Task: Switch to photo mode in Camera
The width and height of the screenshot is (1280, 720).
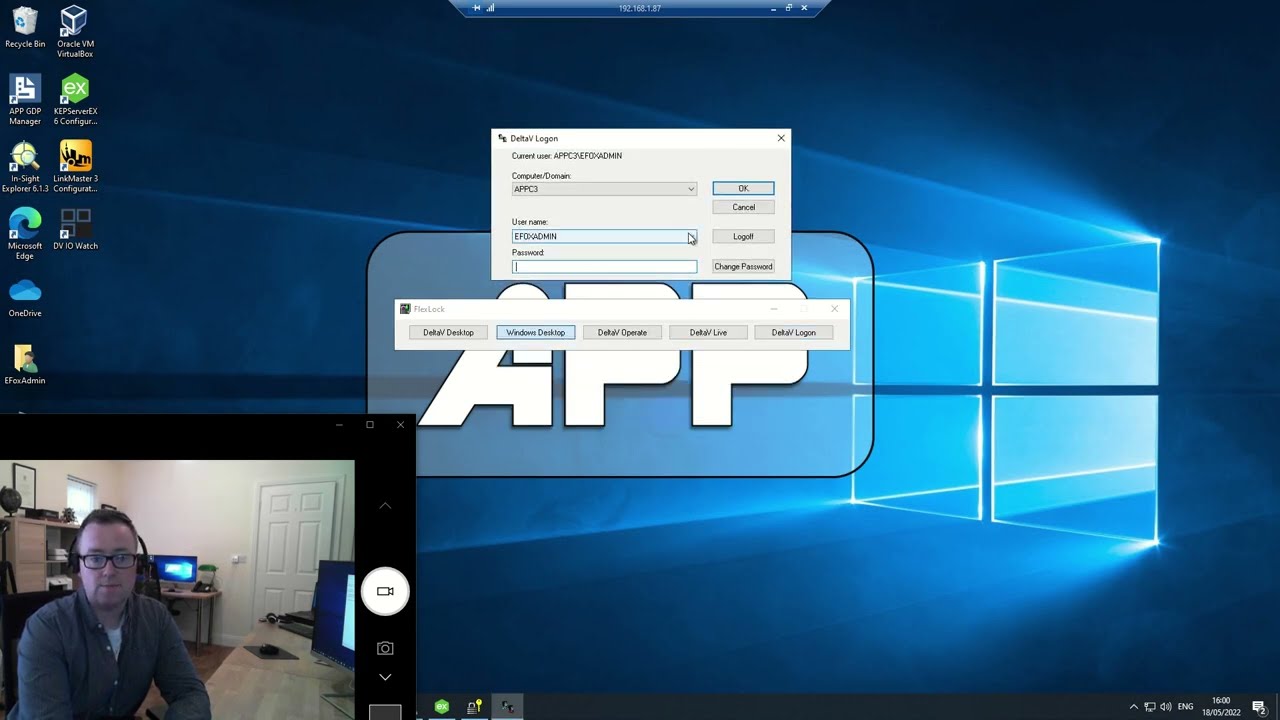Action: click(385, 649)
